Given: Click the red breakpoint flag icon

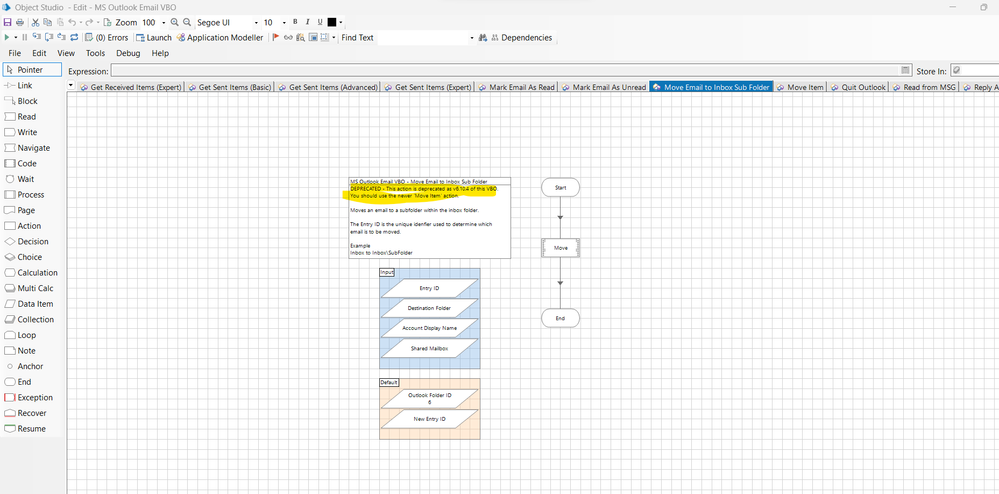Looking at the screenshot, I should [275, 38].
